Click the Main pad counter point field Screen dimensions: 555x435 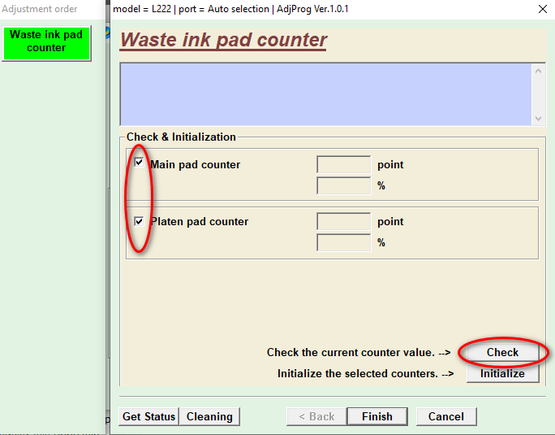(x=344, y=165)
